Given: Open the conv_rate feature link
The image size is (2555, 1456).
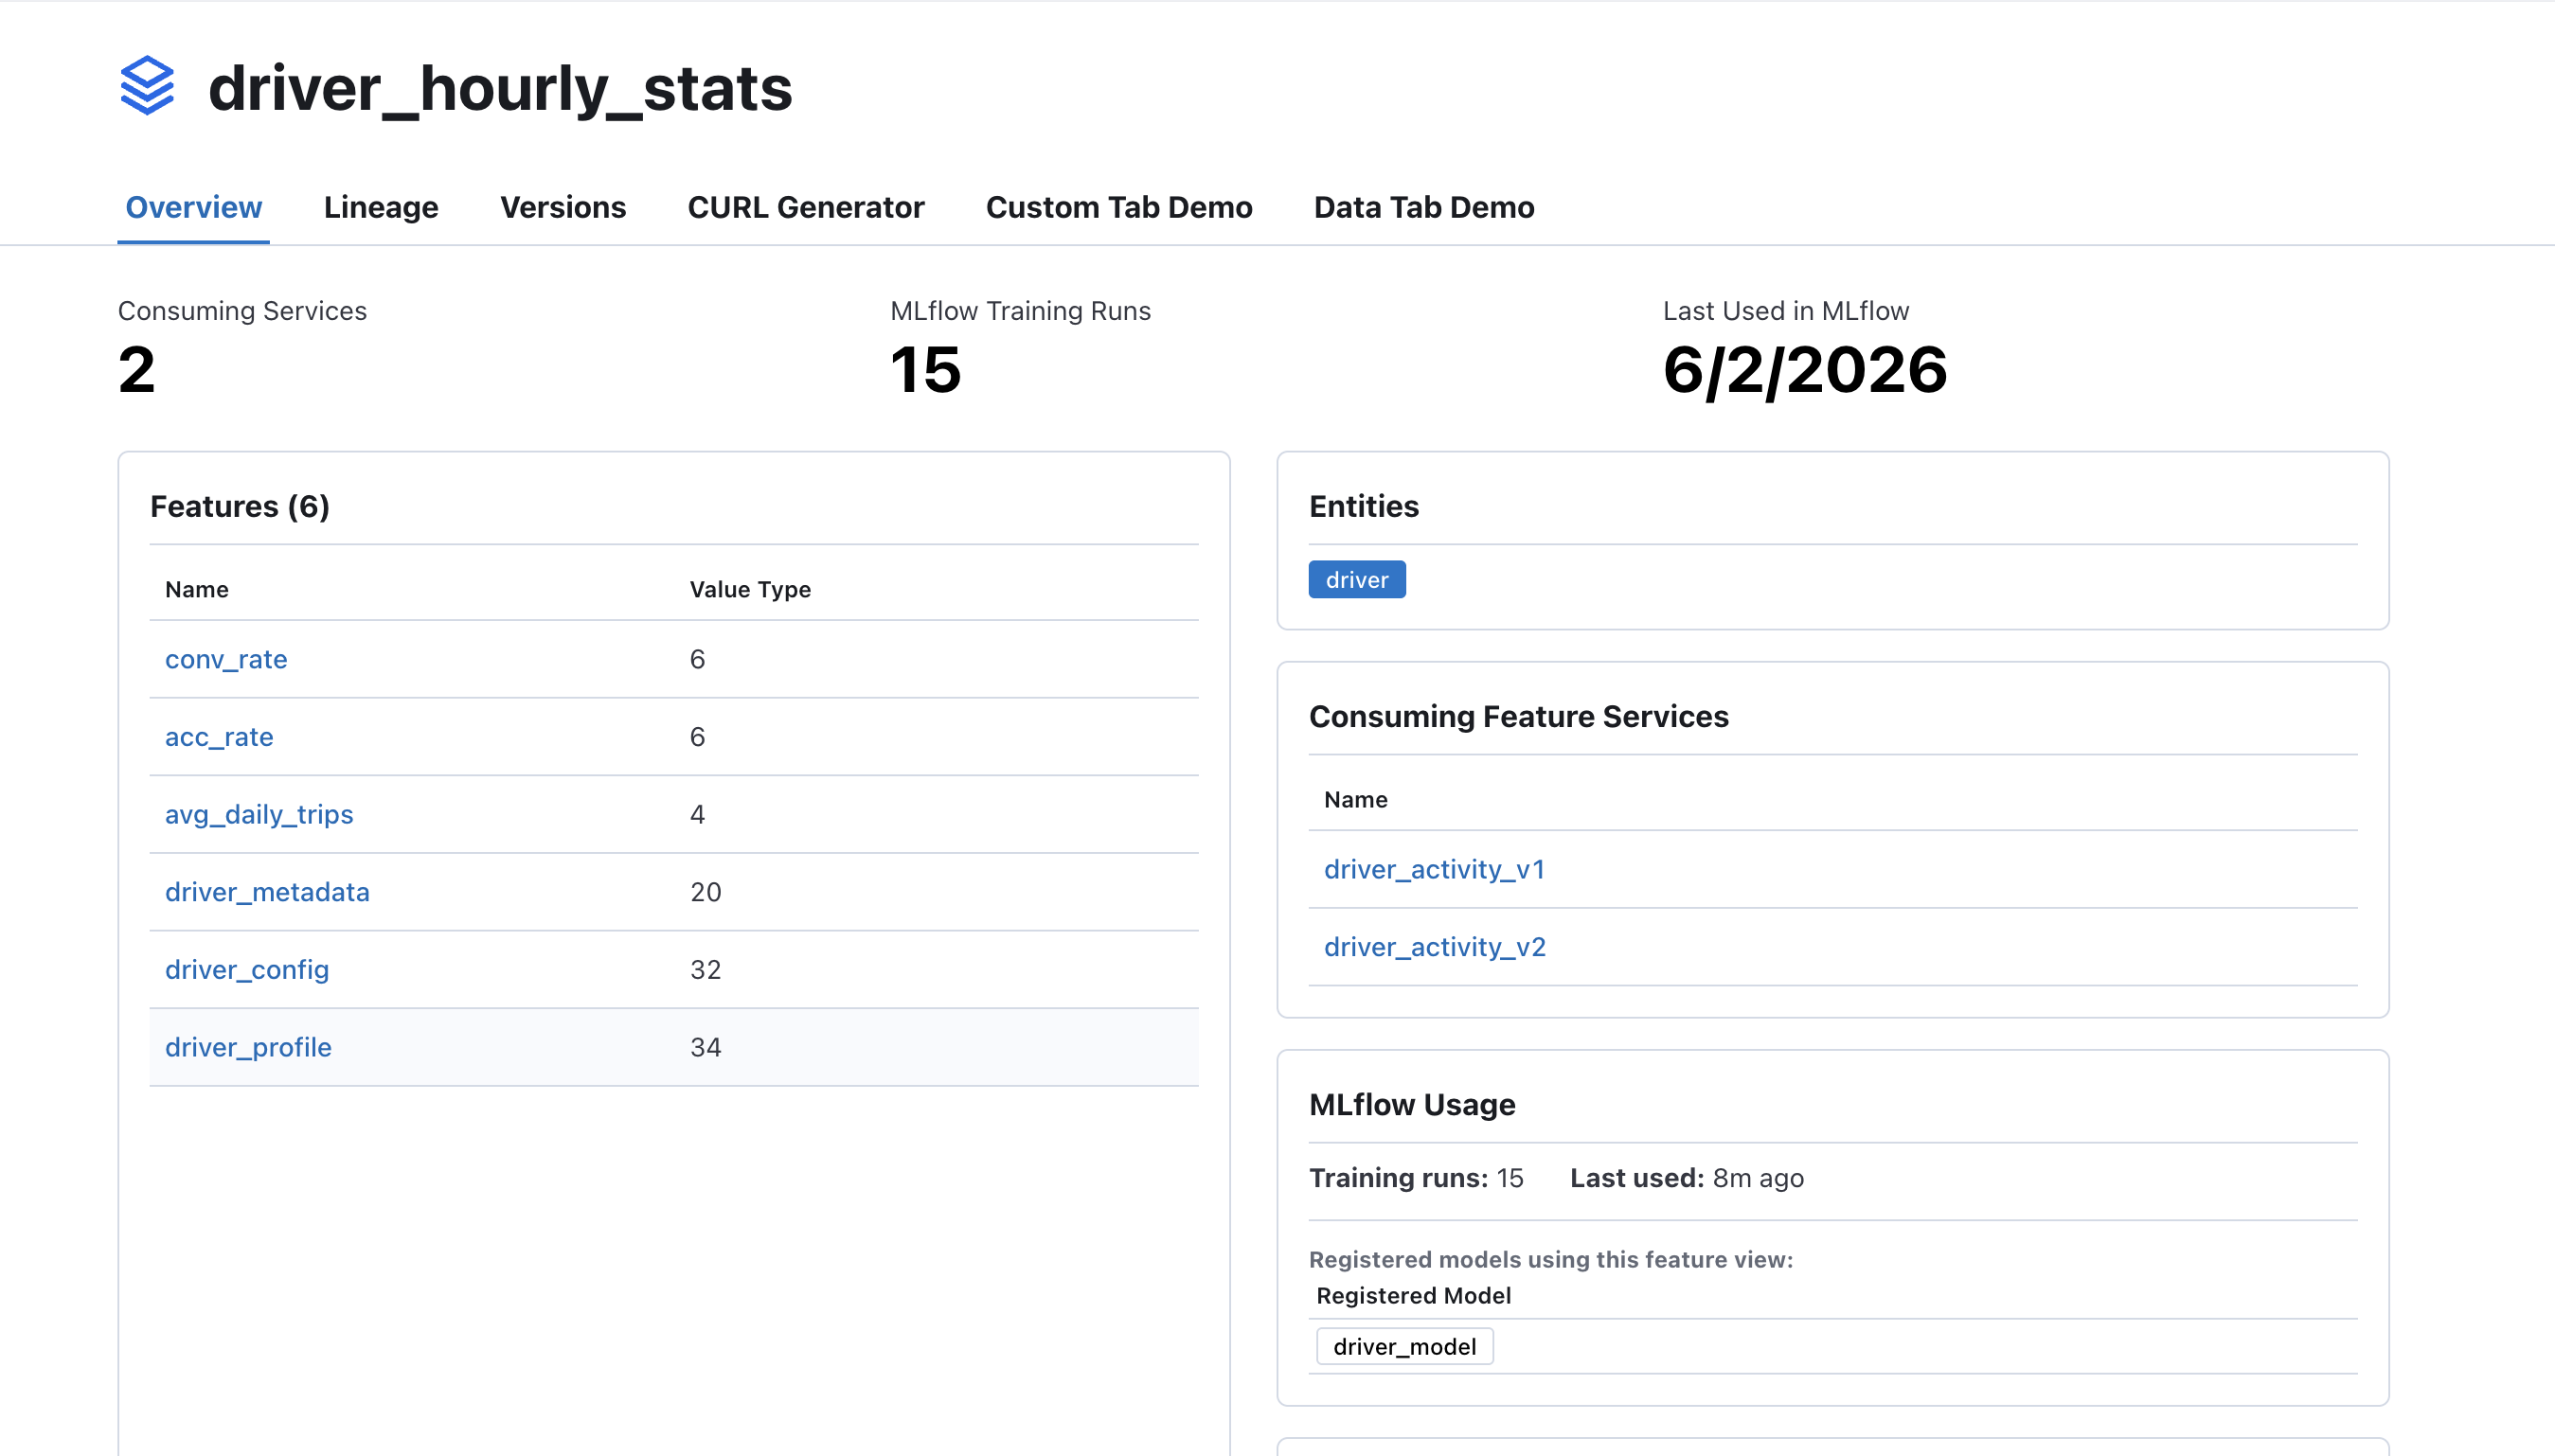Looking at the screenshot, I should [226, 659].
